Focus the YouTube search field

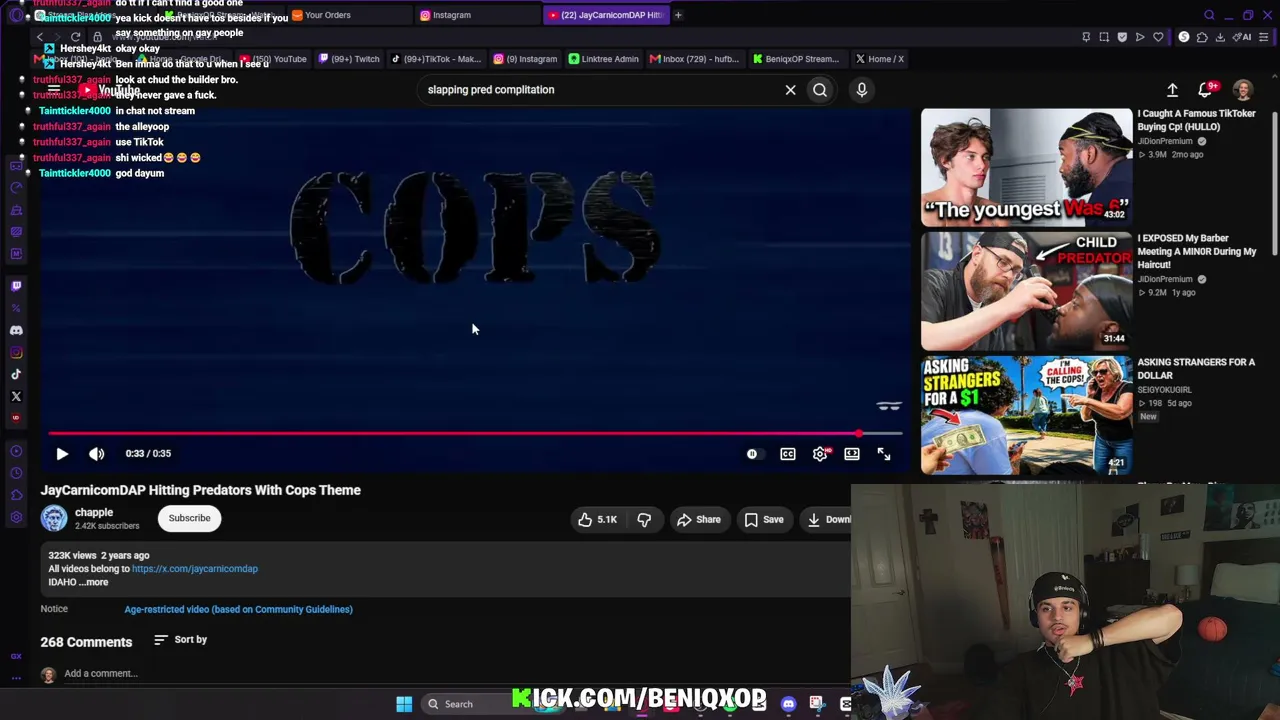point(600,90)
